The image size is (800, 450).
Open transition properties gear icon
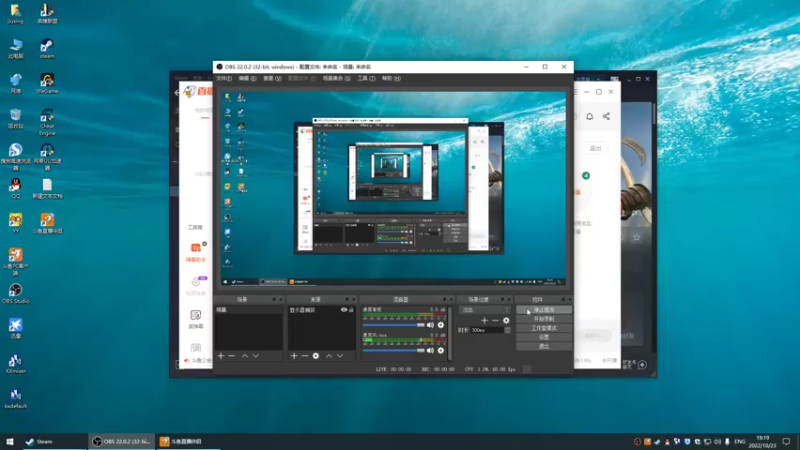click(506, 320)
